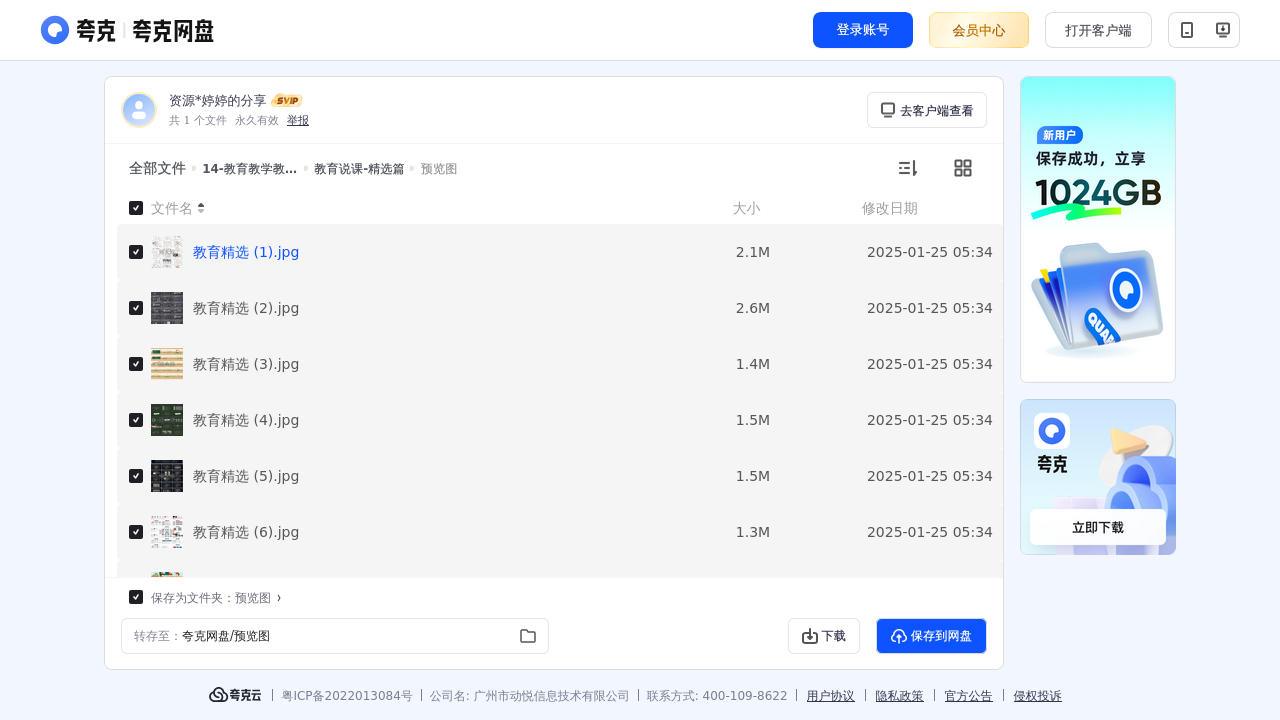Image resolution: width=1280 pixels, height=720 pixels.
Task: Click file name 教育精选 (5).jpg
Action: click(x=246, y=476)
